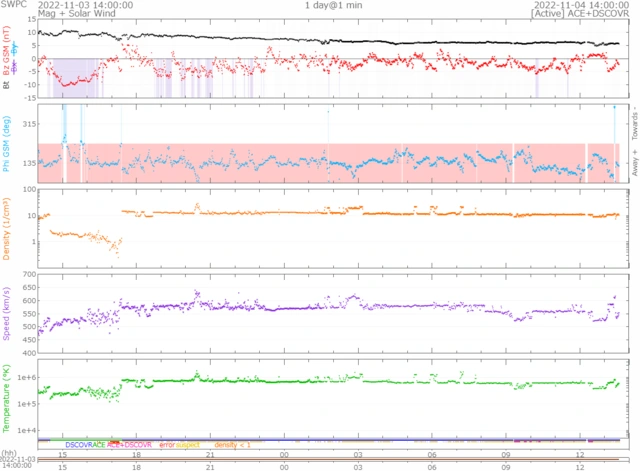Click the [Active] ACE+DSCOVR source label
This screenshot has height=471, width=640.
[x=580, y=13]
